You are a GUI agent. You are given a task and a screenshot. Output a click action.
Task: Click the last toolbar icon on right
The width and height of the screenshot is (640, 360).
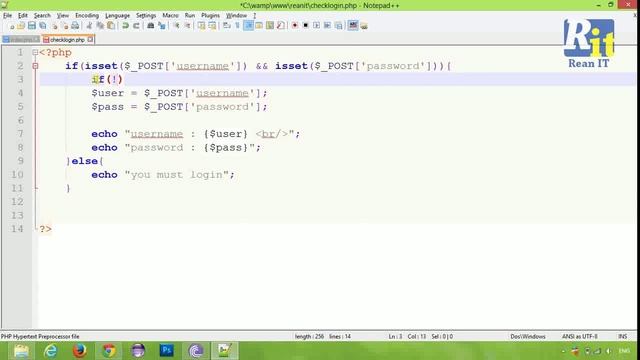click(364, 26)
